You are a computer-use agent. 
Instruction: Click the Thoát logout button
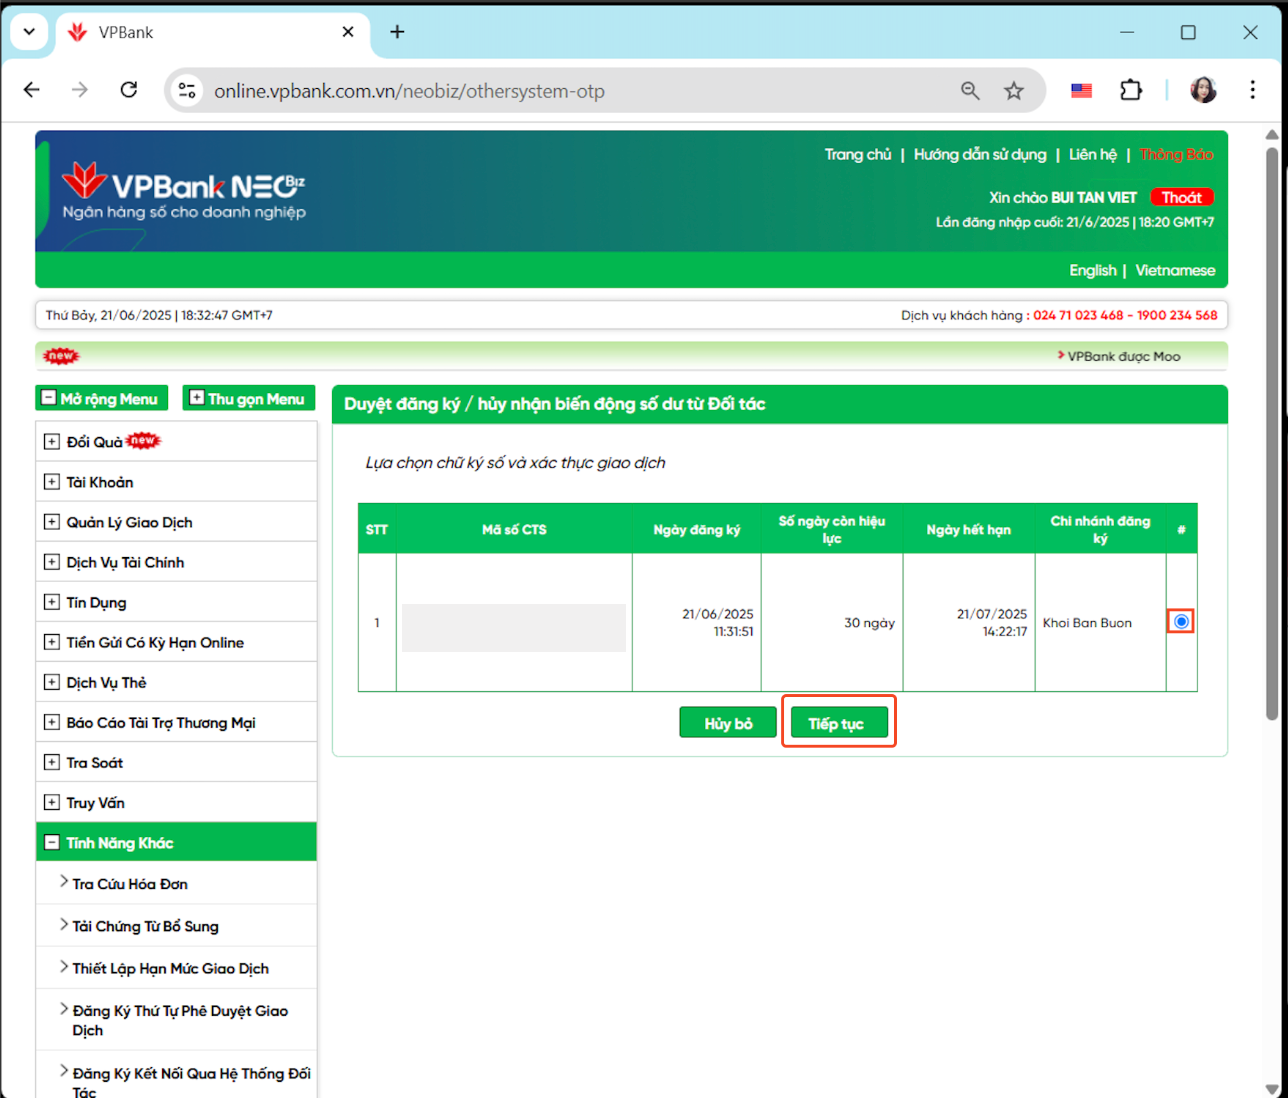click(1181, 197)
